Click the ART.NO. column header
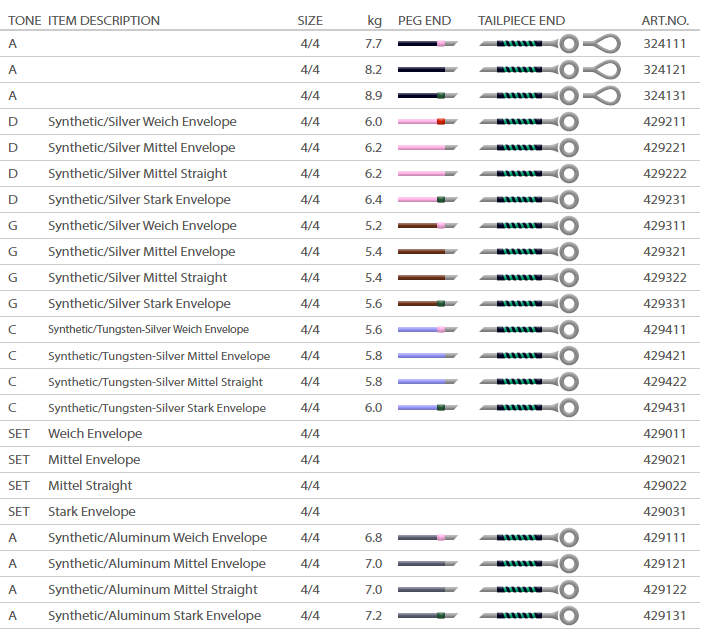 (x=665, y=20)
